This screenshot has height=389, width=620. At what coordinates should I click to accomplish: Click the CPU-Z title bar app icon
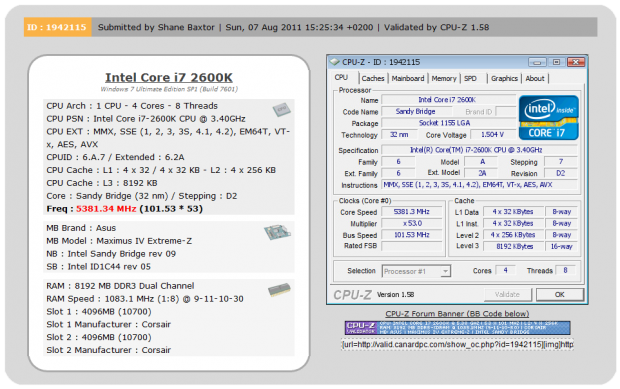pyautogui.click(x=335, y=62)
